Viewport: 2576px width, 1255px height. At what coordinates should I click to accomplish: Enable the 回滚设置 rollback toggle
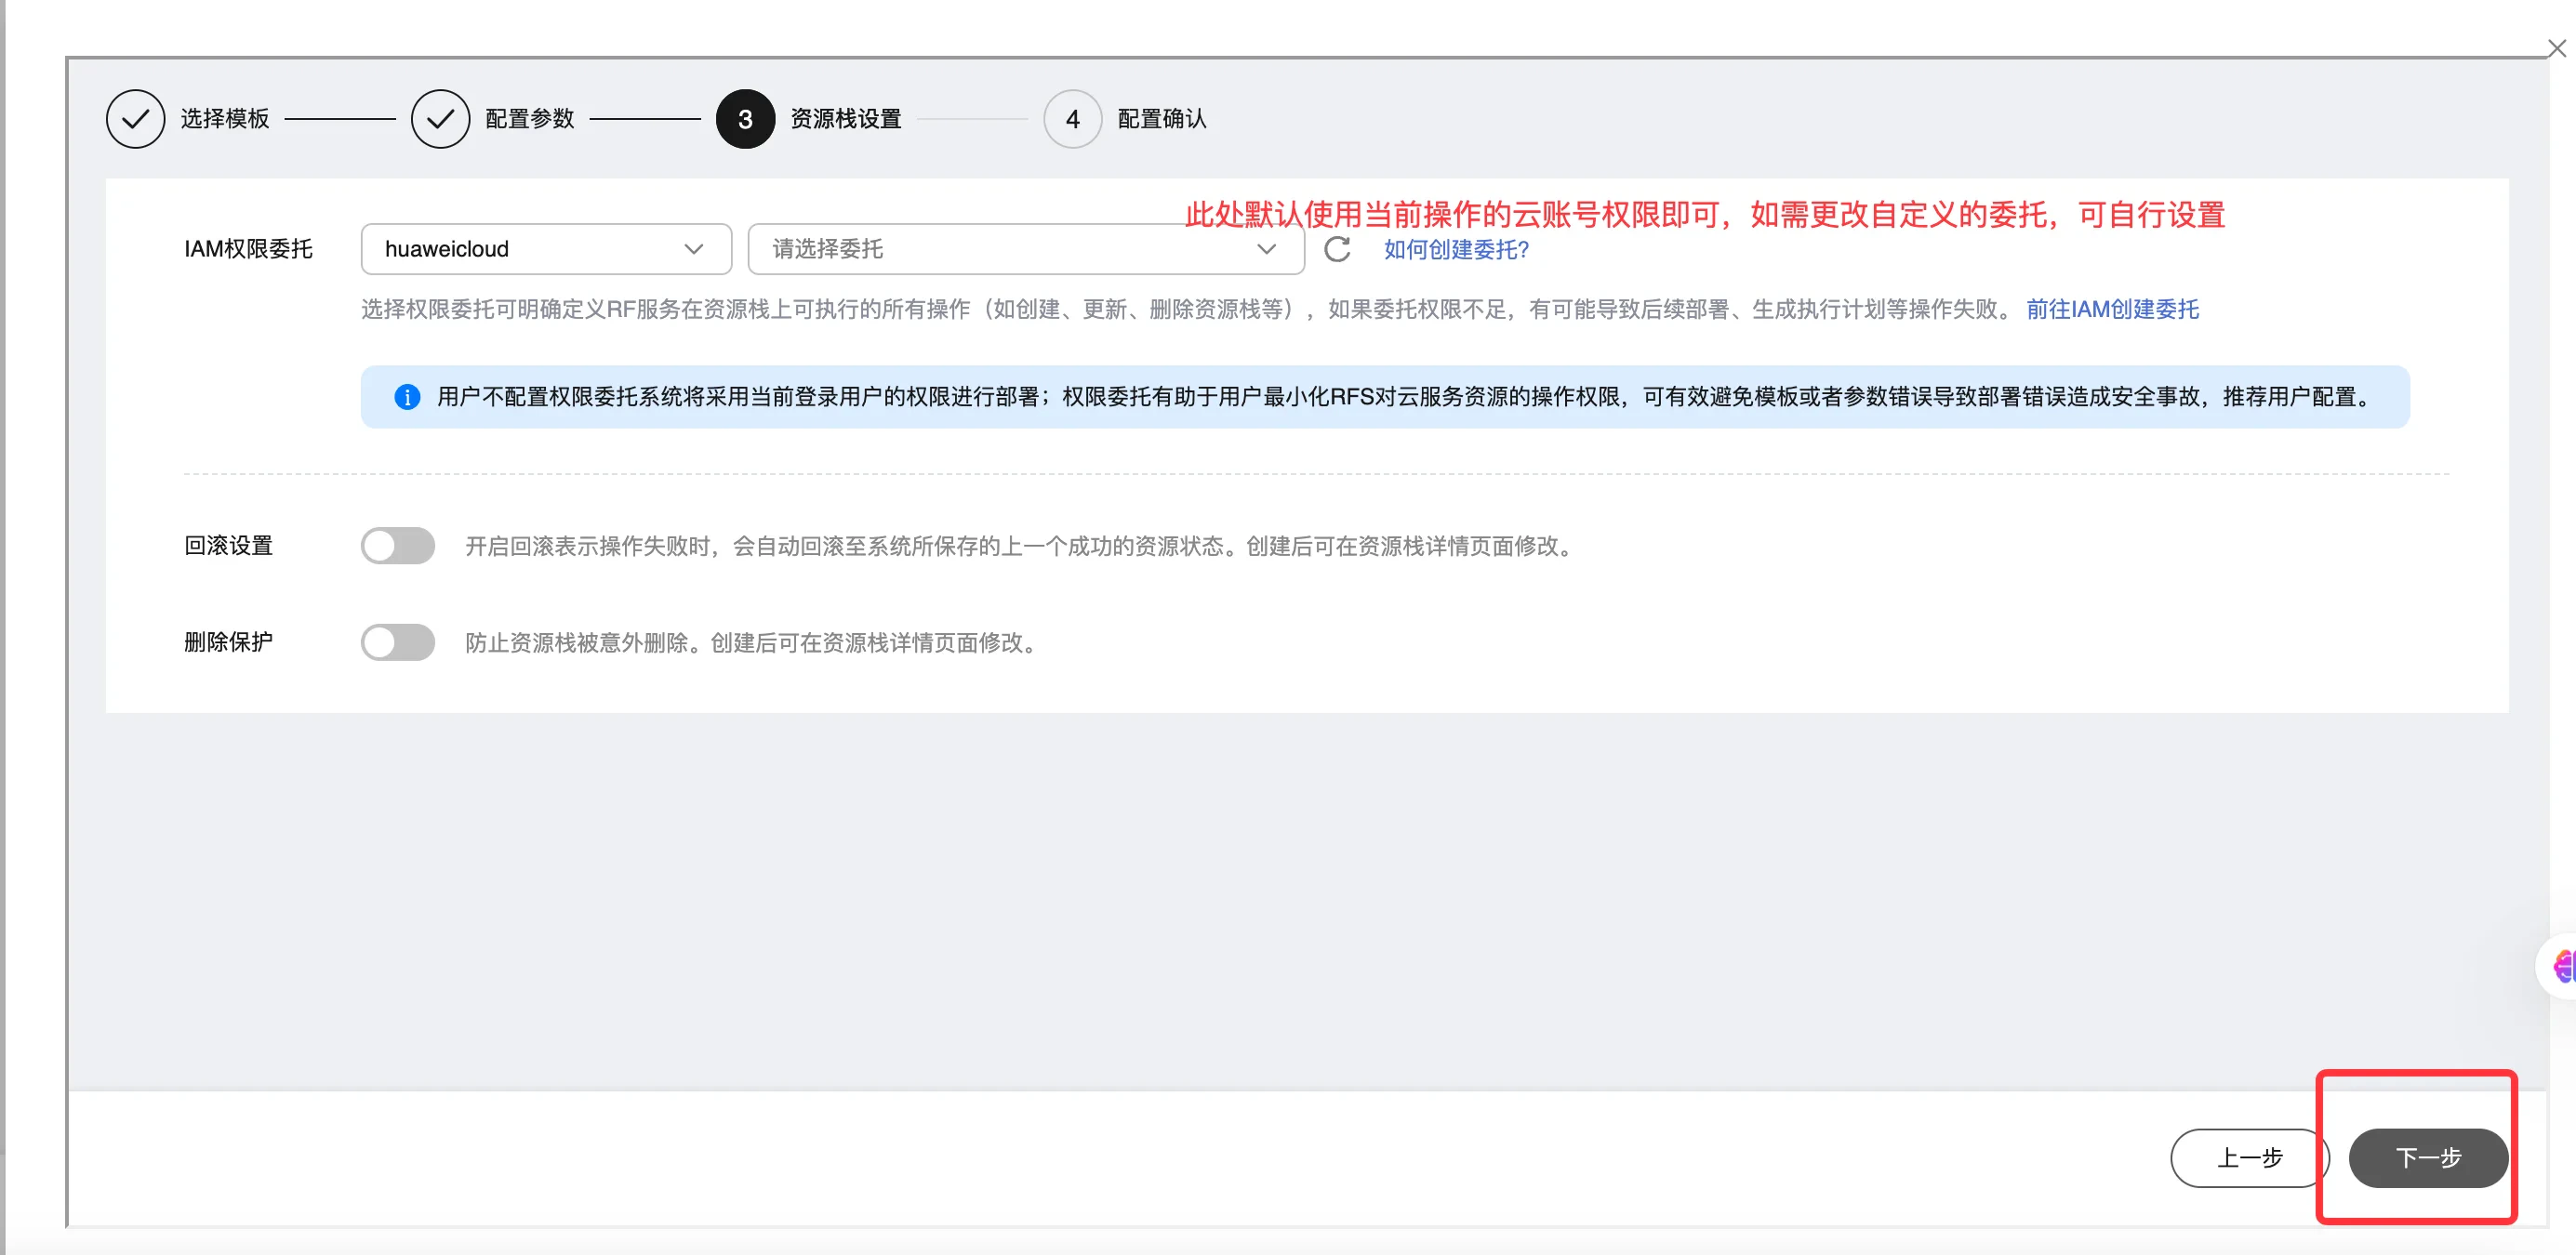tap(398, 546)
